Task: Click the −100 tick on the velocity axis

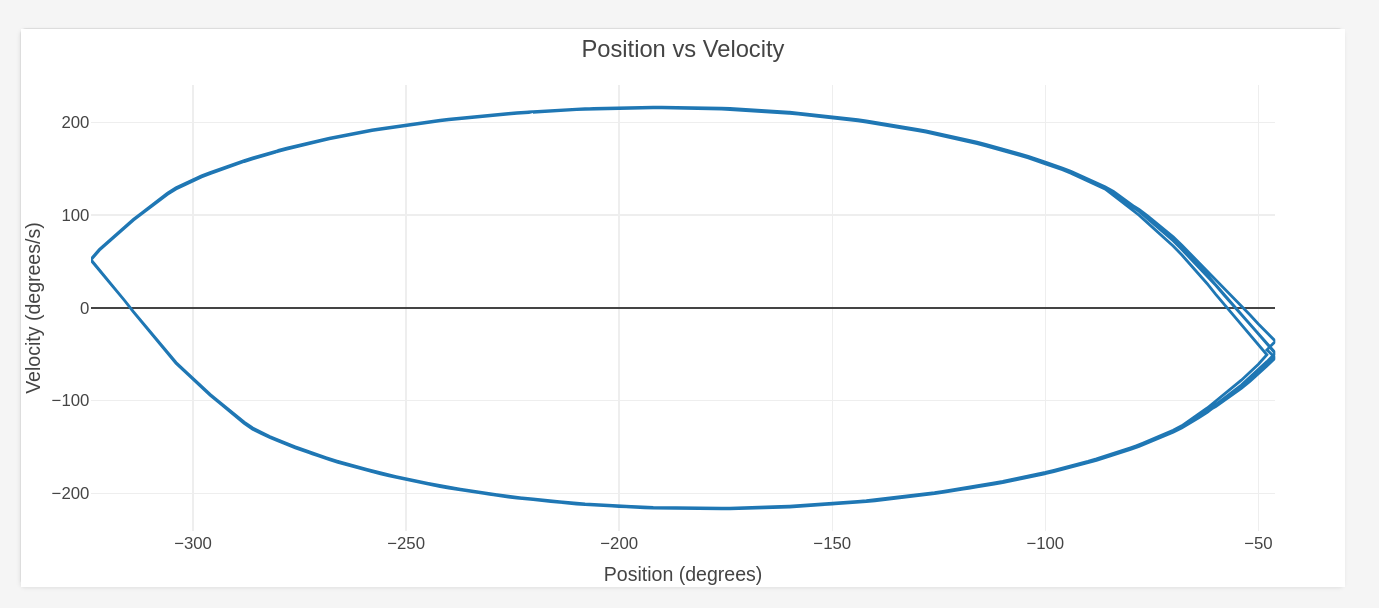Action: 70,401
